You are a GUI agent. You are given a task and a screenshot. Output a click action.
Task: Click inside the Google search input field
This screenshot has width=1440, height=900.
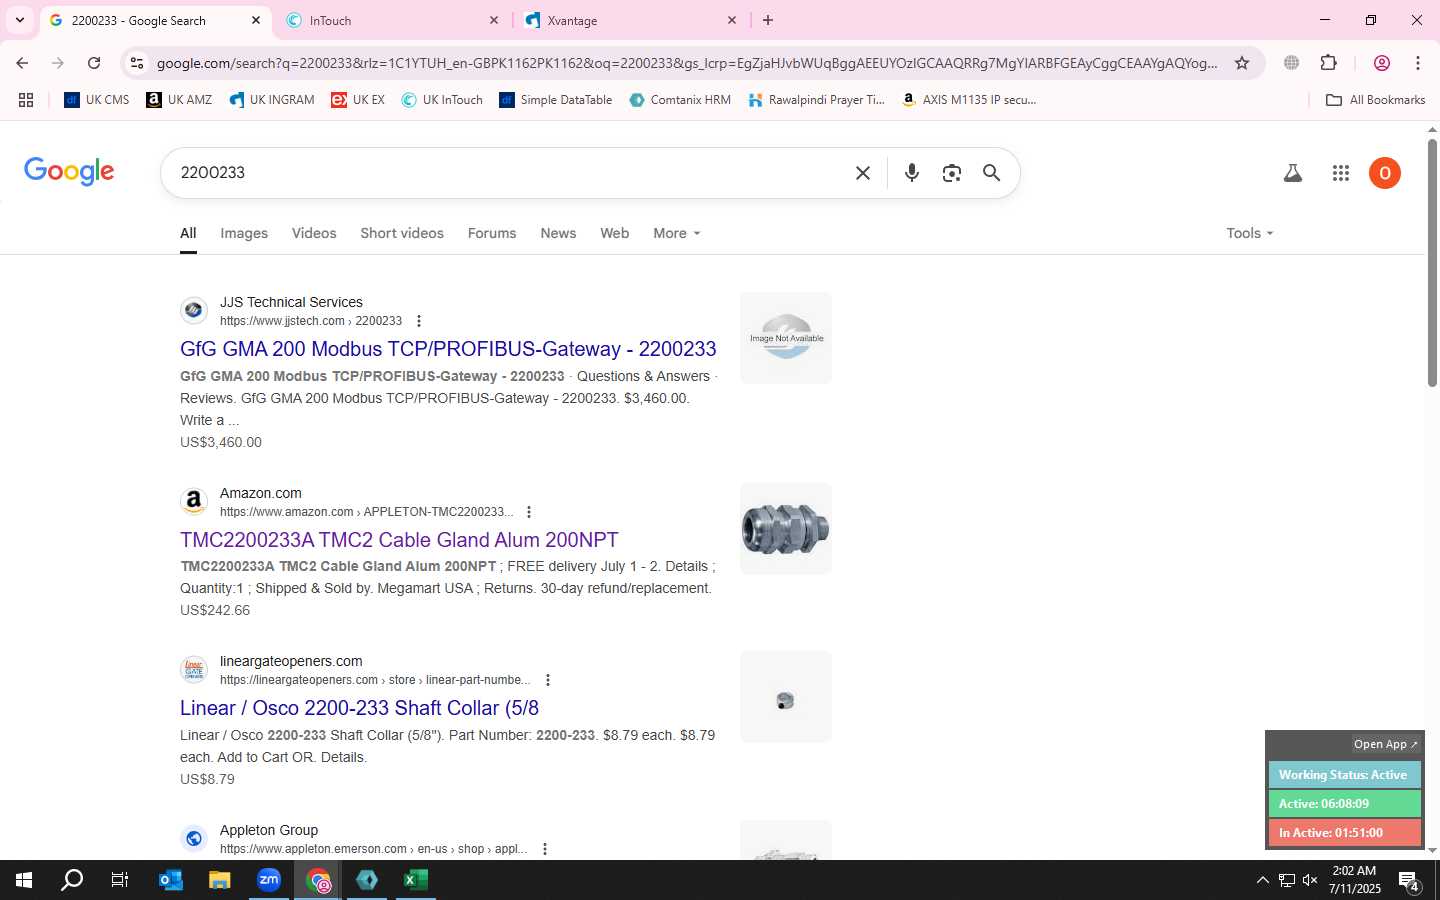click(510, 173)
